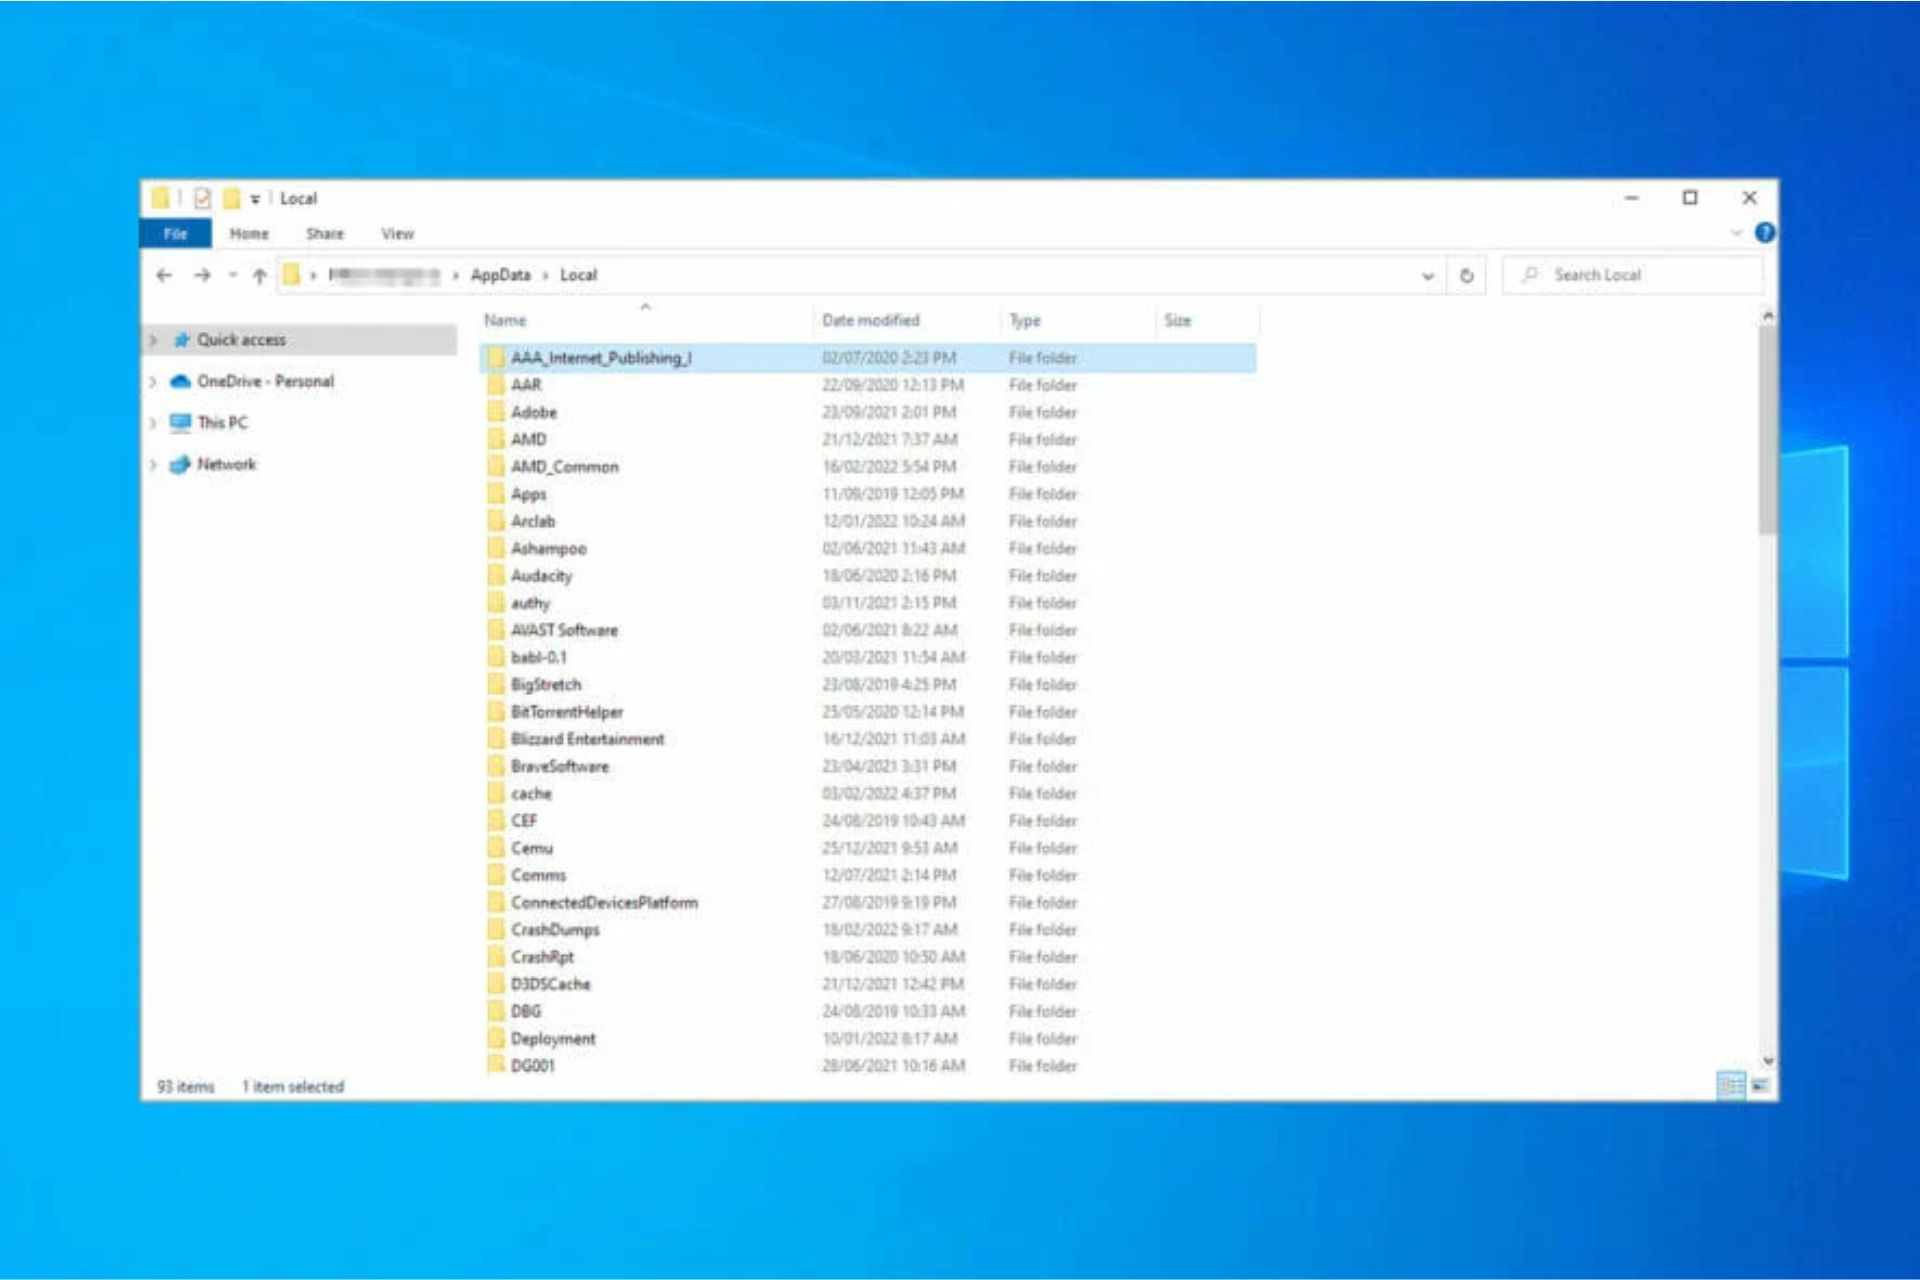
Task: Open the recent locations dropdown arrow
Action: coord(233,275)
